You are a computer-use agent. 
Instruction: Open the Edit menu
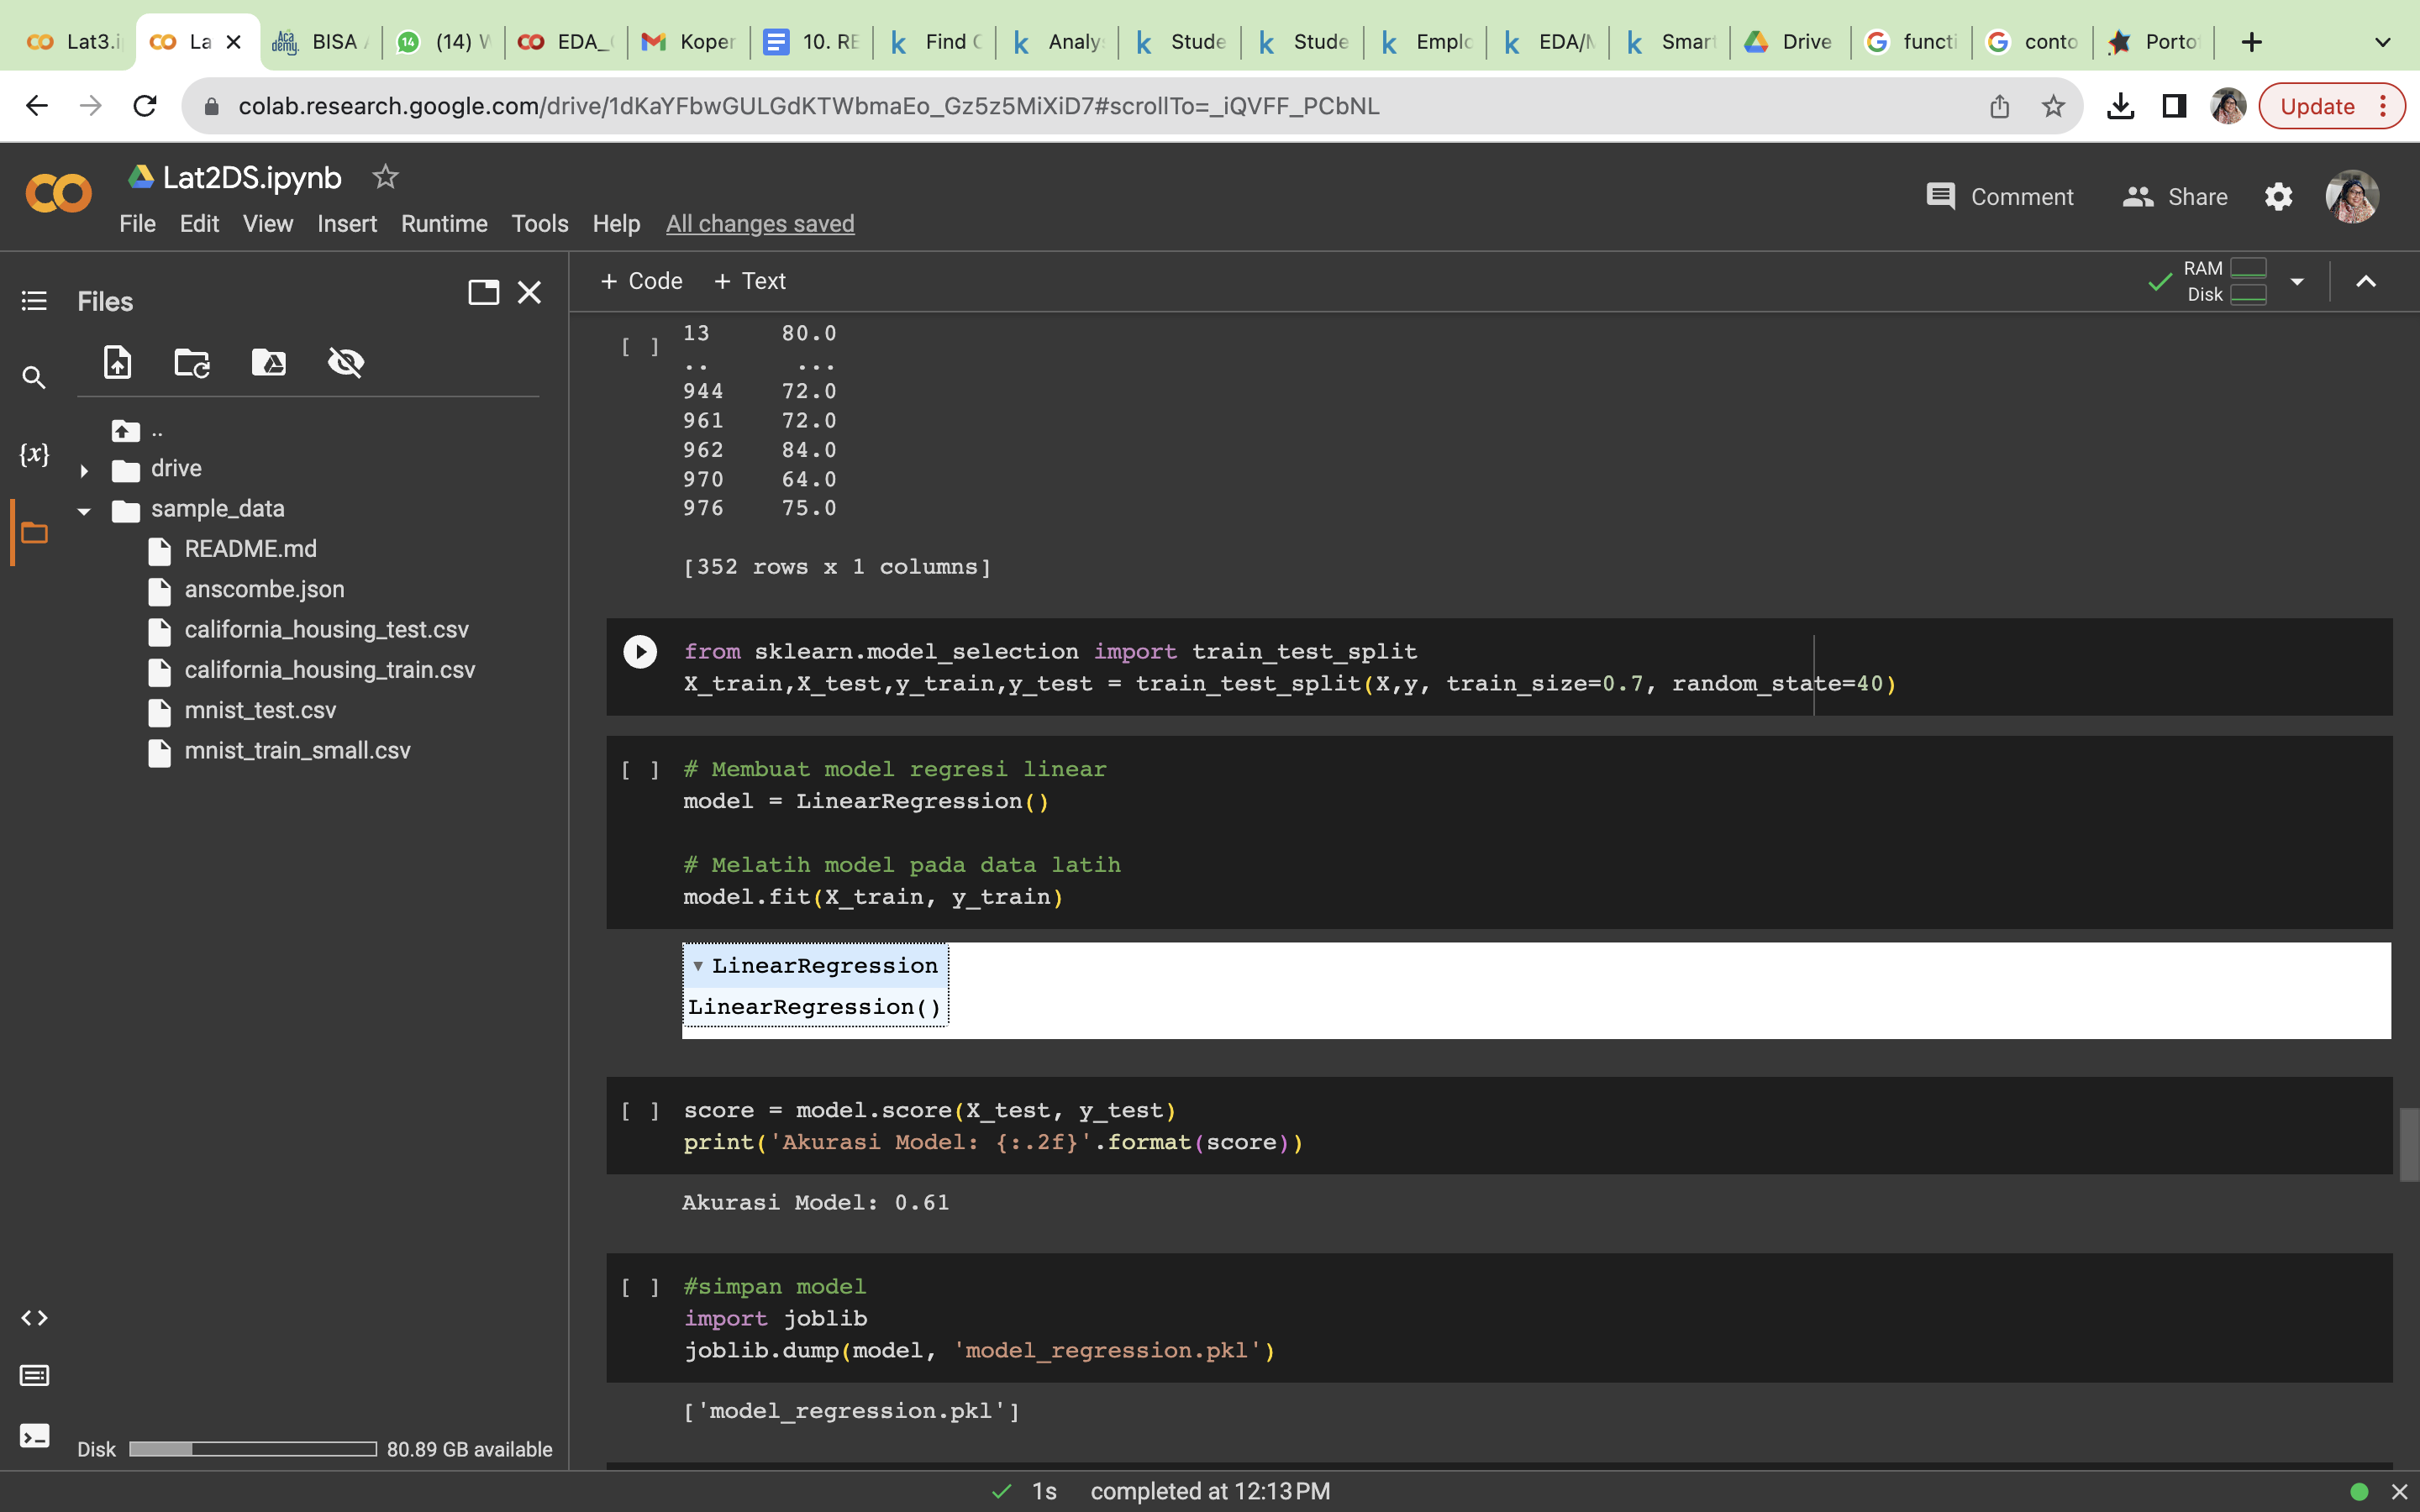199,224
